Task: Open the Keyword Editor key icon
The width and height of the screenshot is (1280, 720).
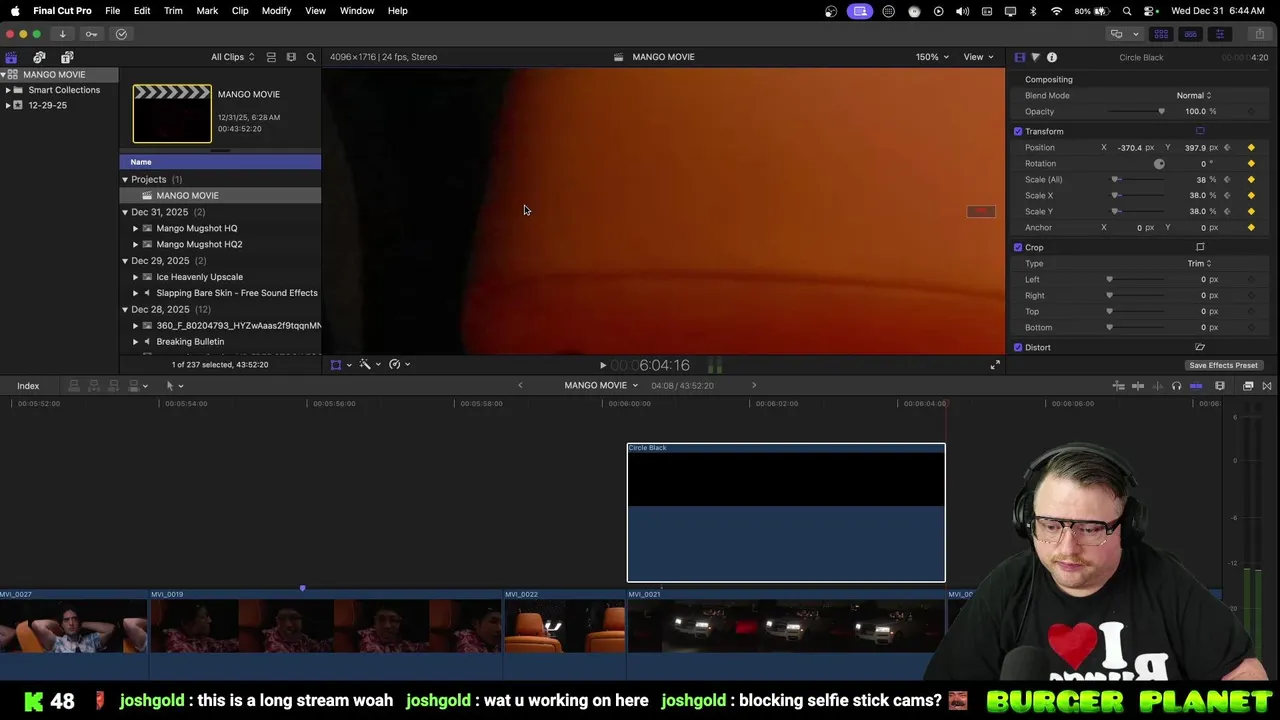Action: click(91, 34)
